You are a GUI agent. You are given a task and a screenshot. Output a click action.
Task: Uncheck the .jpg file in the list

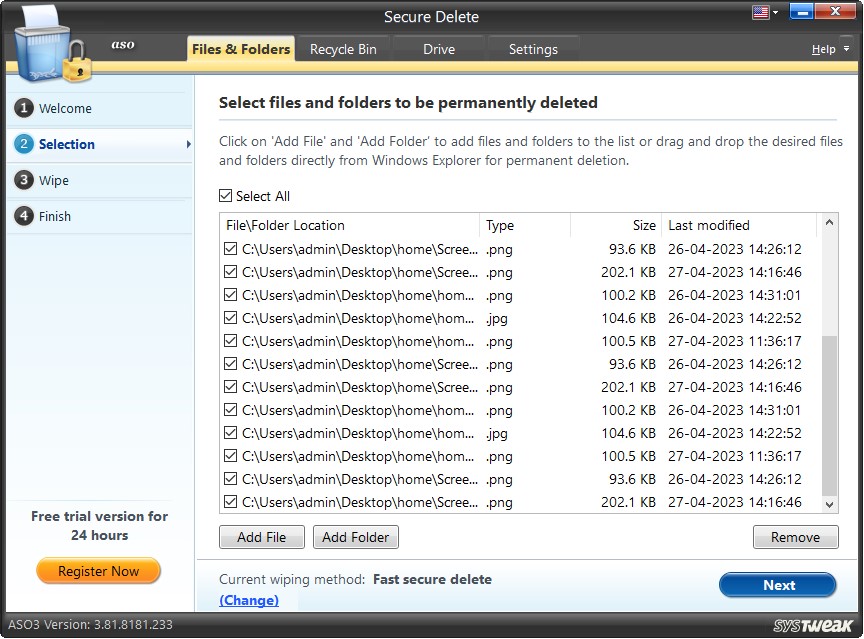pyautogui.click(x=230, y=318)
